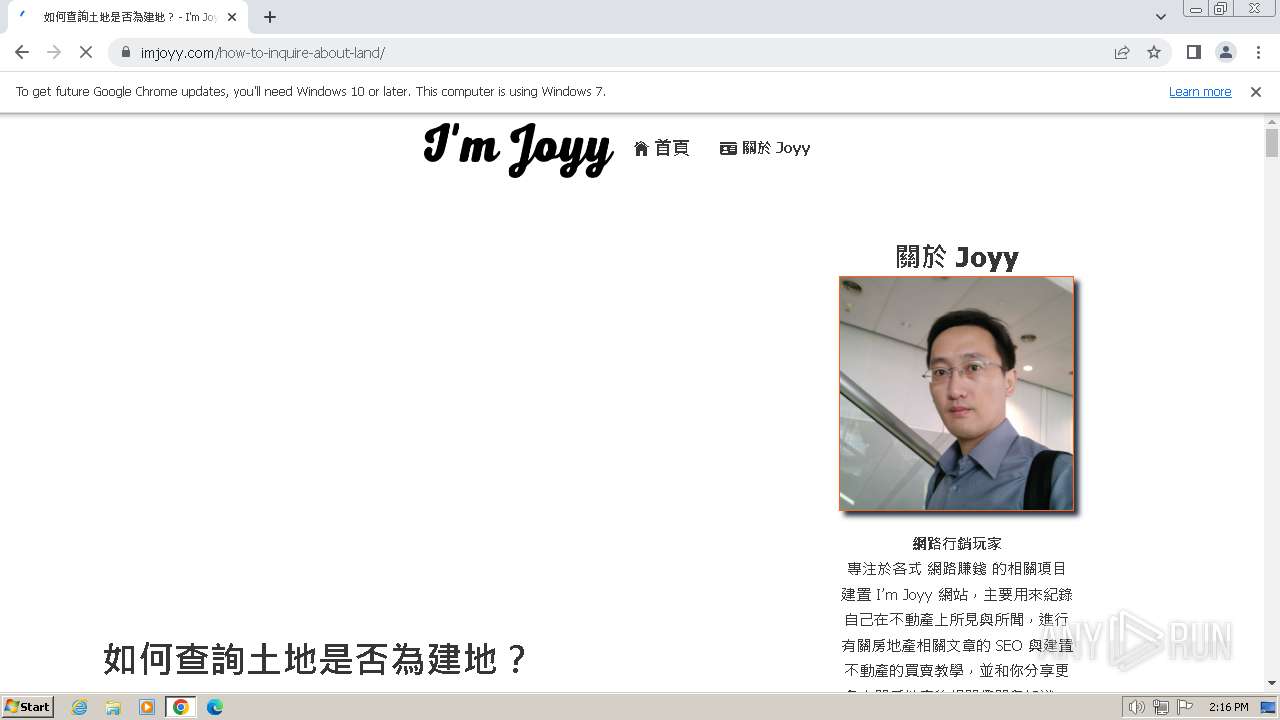The width and height of the screenshot is (1280, 720).
Task: Click the page vertical scrollbar thumb
Action: point(1272,143)
